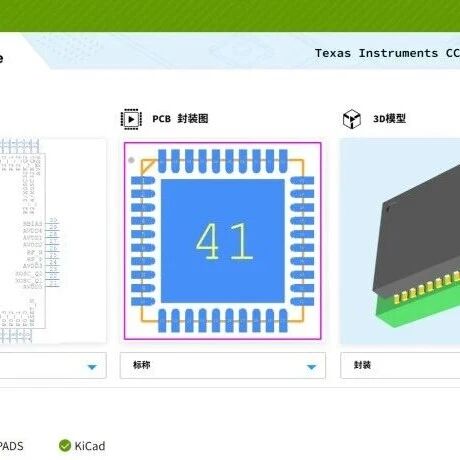The width and height of the screenshot is (460, 460).
Task: Open the schematic symbol pin preview
Action: (53, 241)
